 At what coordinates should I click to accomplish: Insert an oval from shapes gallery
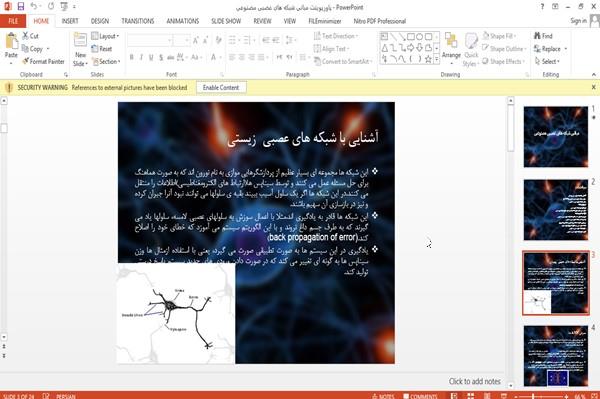pos(419,37)
